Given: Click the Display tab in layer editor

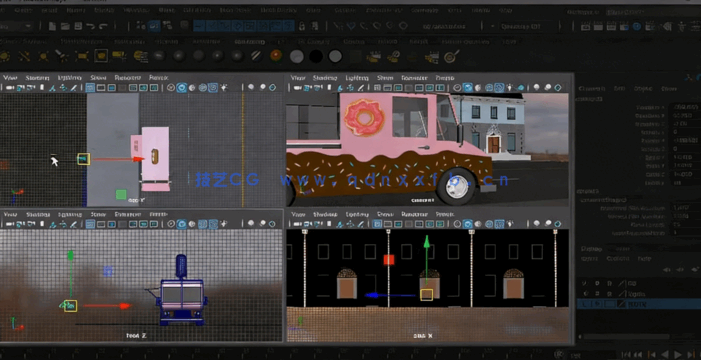Looking at the screenshot, I should click(590, 249).
